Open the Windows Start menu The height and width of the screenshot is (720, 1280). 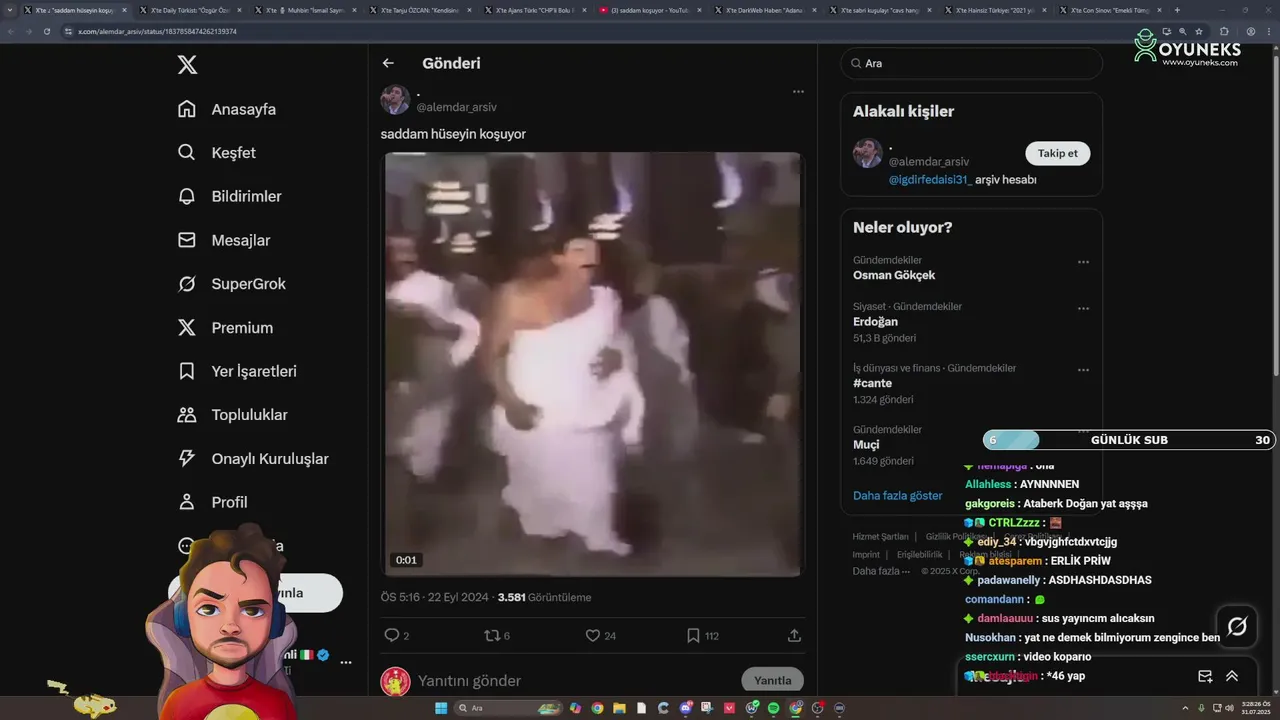coord(441,708)
